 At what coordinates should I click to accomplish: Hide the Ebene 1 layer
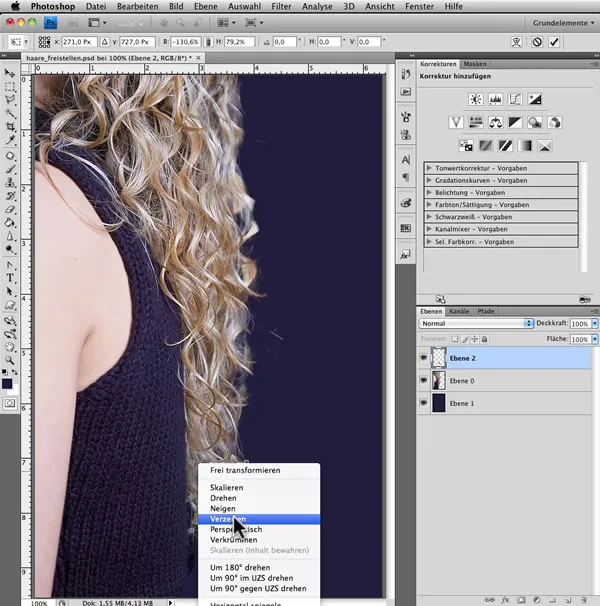(424, 403)
